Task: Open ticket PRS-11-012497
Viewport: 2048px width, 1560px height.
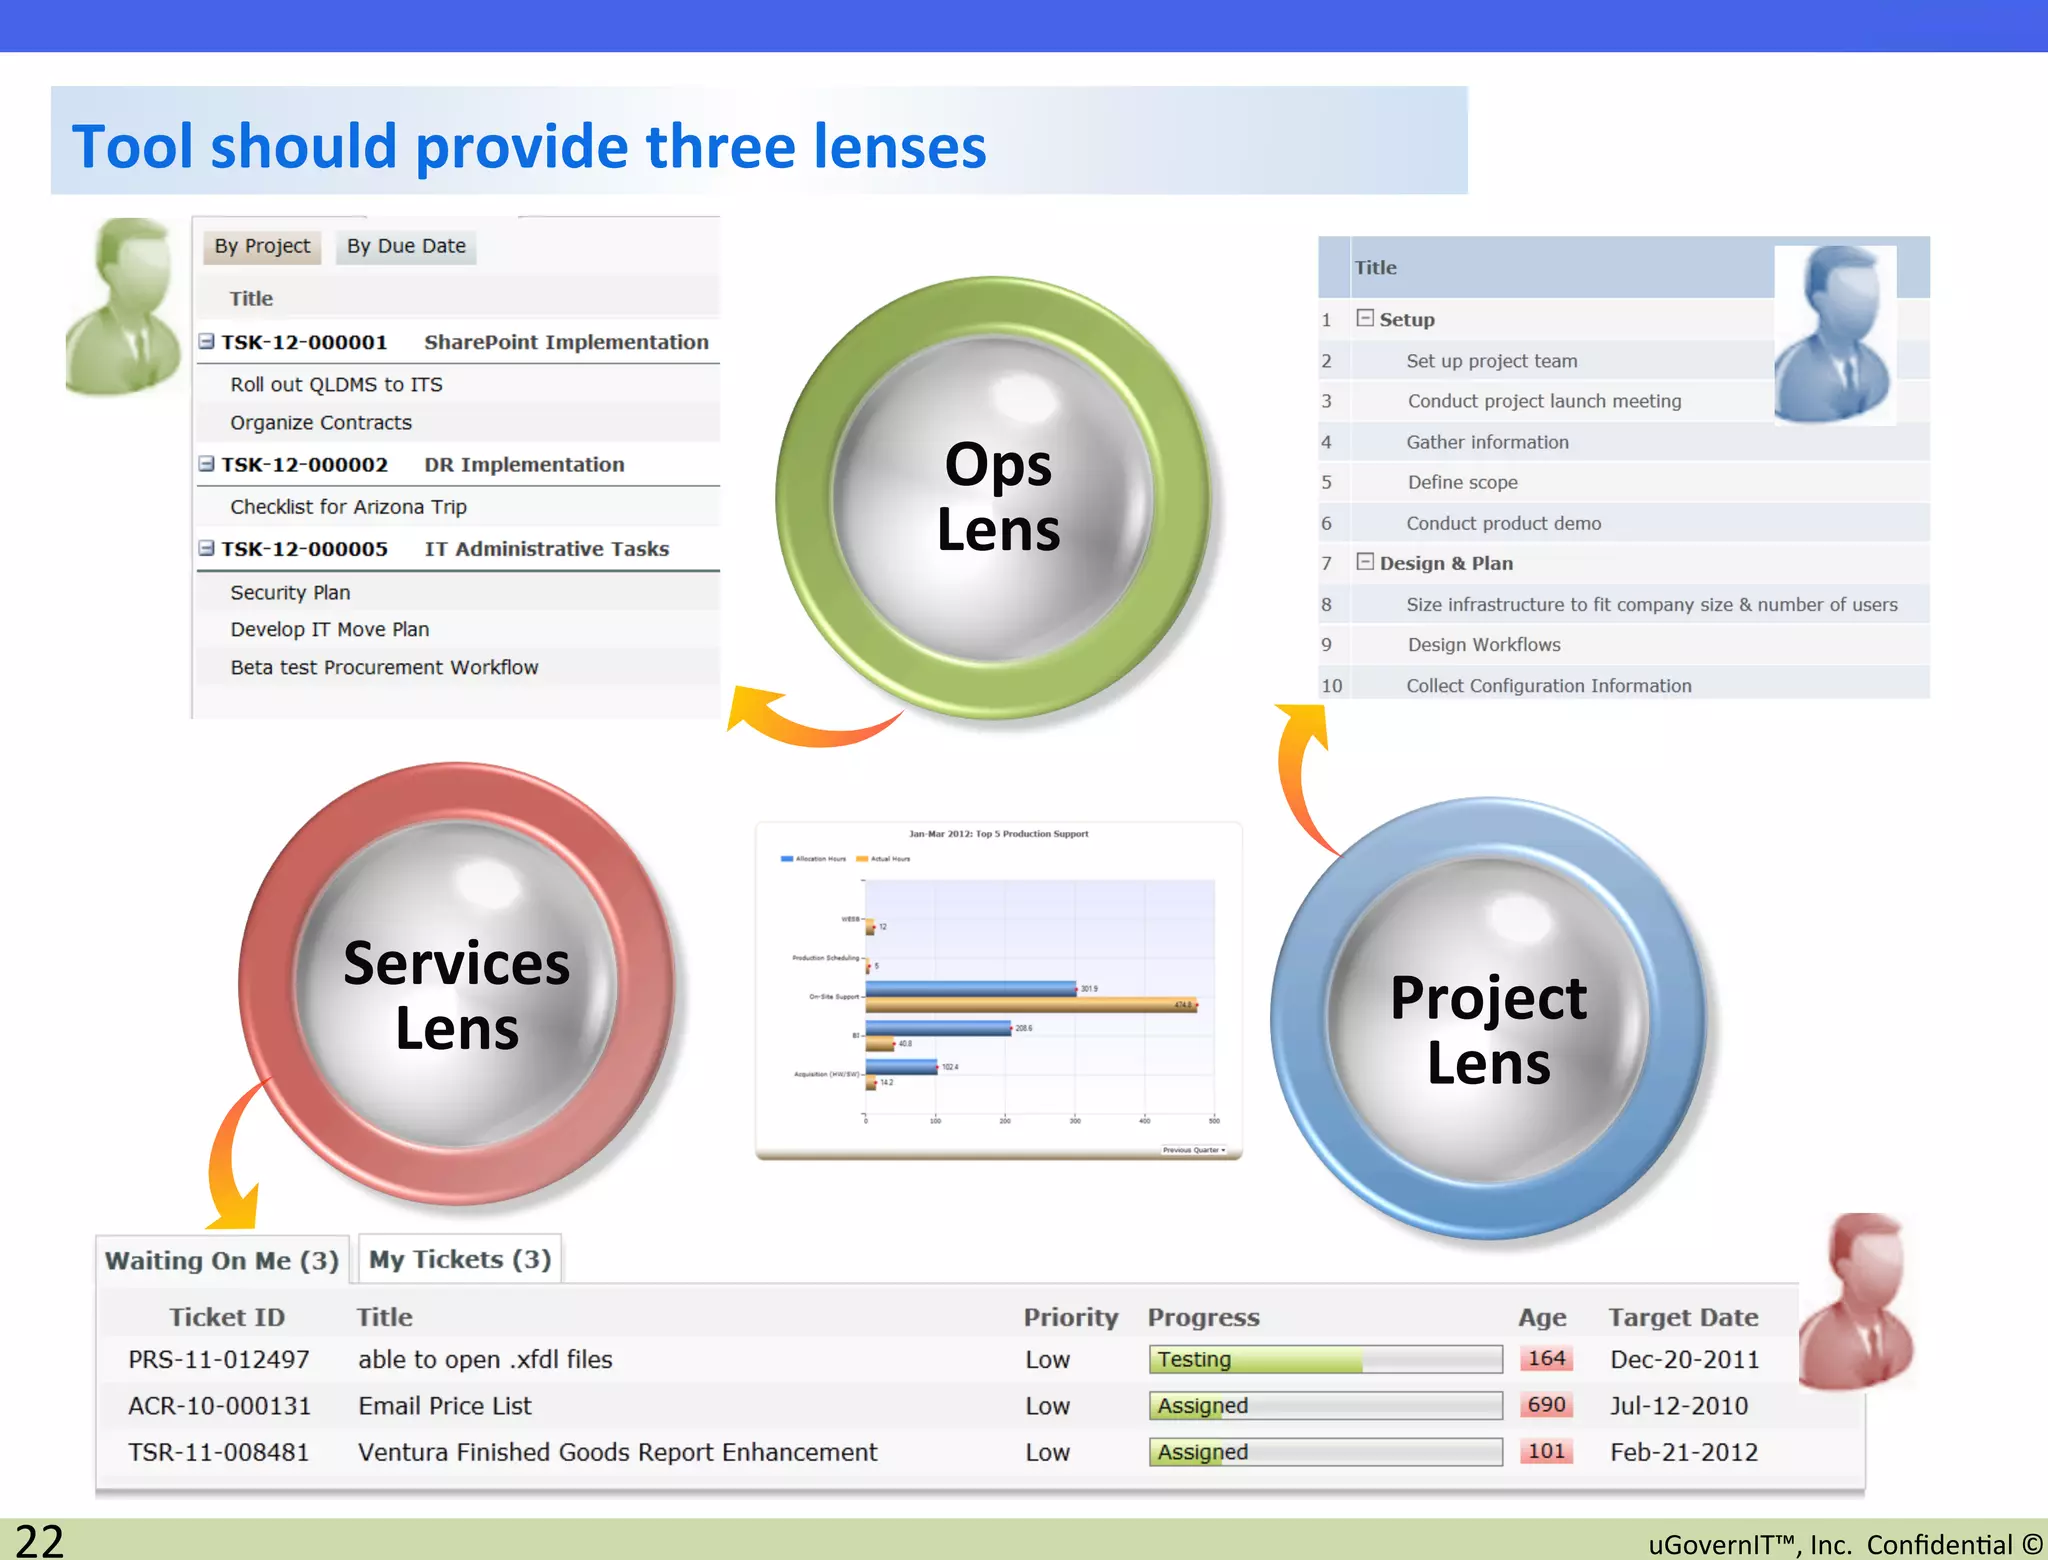Action: 219,1359
